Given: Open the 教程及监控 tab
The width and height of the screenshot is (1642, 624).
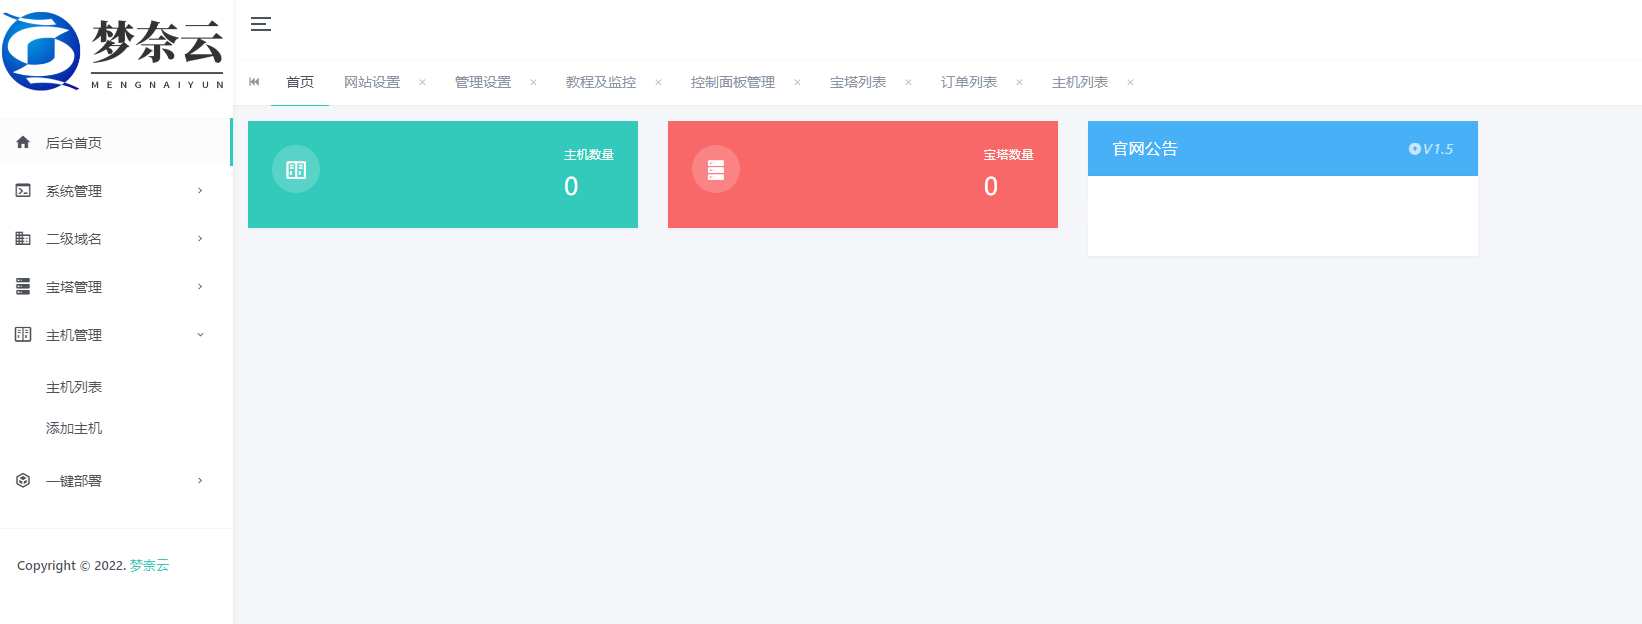Looking at the screenshot, I should point(601,82).
